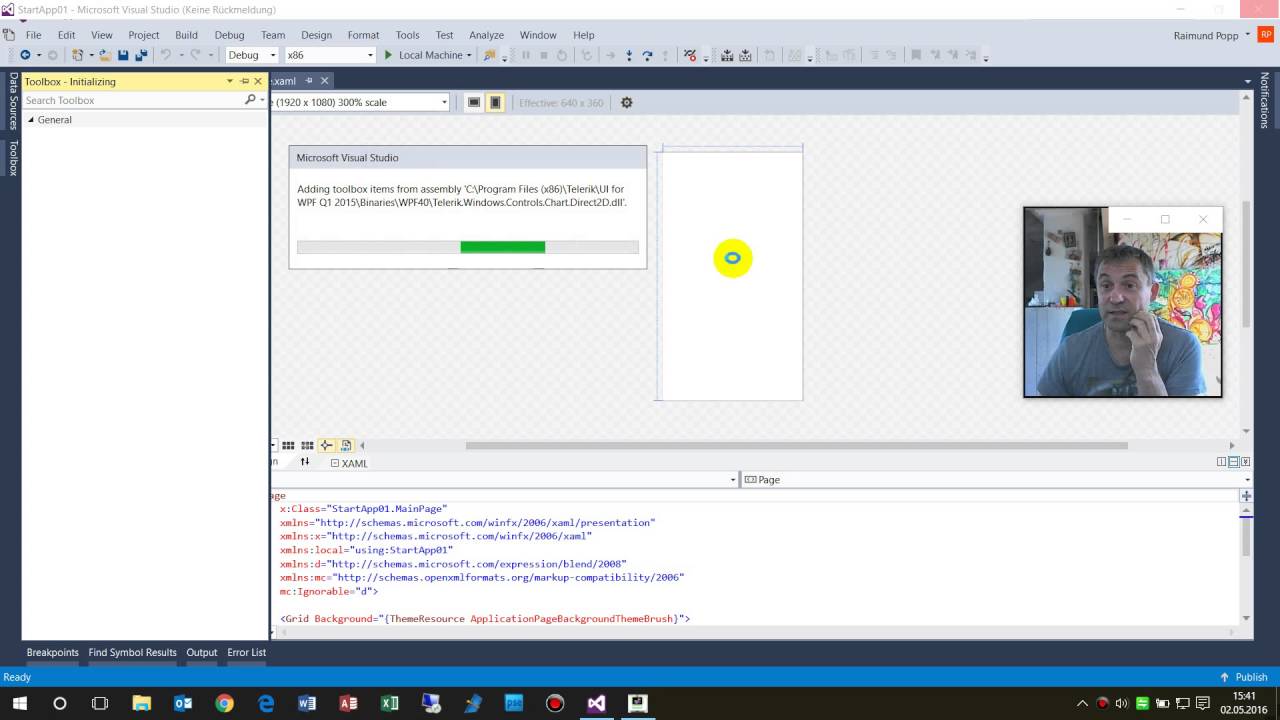
Task: Start debugging with the green play arrow
Action: click(388, 55)
